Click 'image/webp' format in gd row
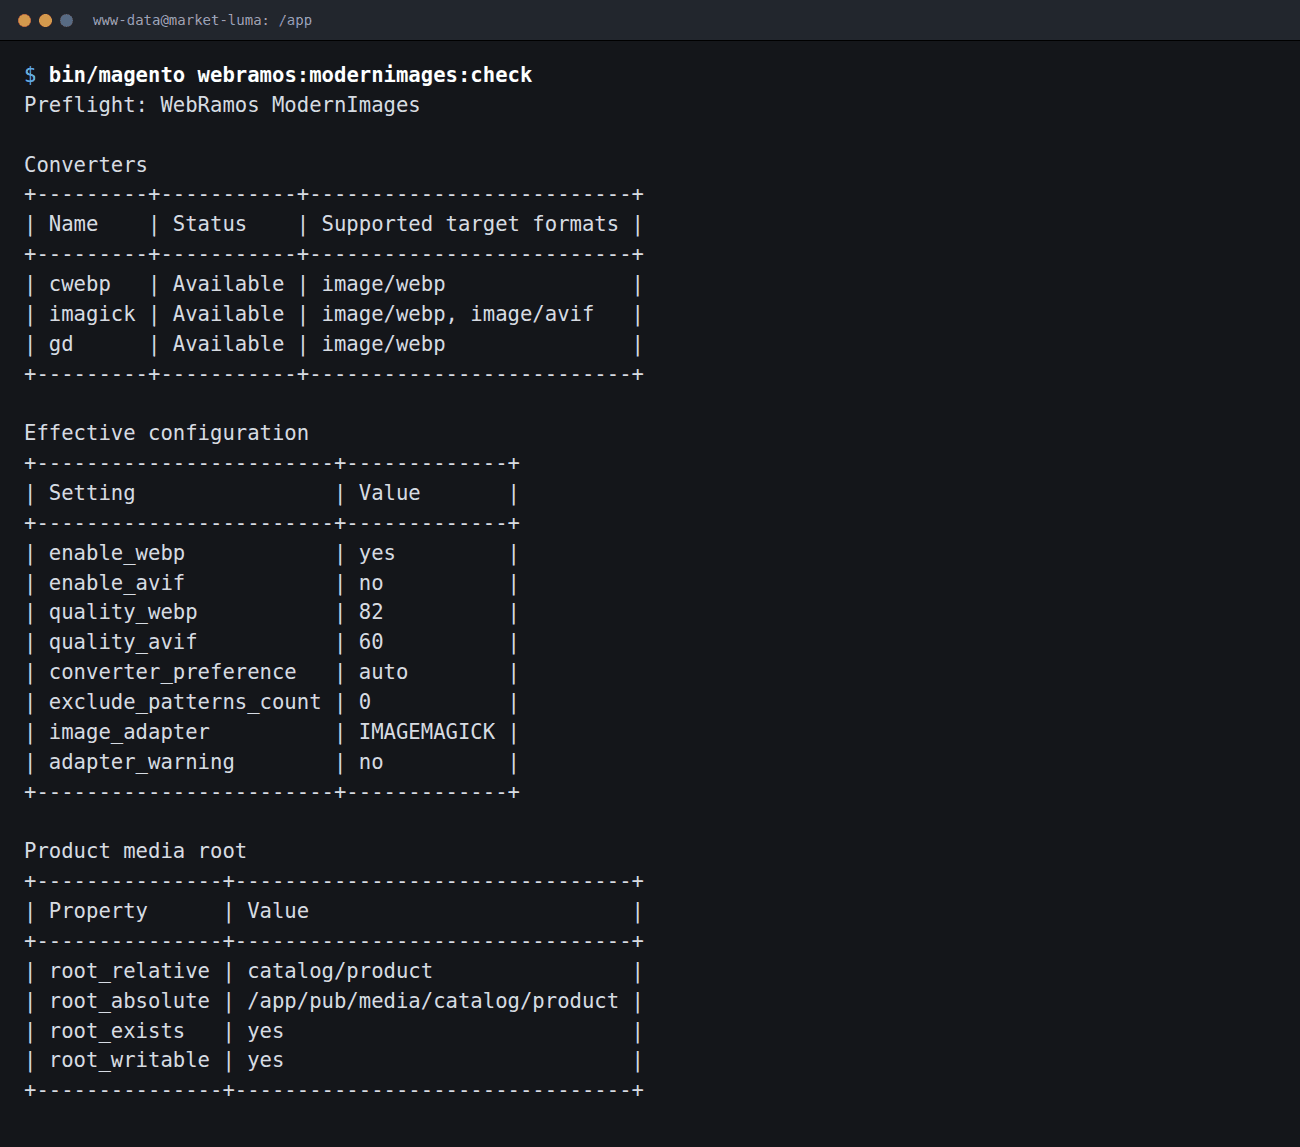Screen dimensions: 1300x1147 383,344
